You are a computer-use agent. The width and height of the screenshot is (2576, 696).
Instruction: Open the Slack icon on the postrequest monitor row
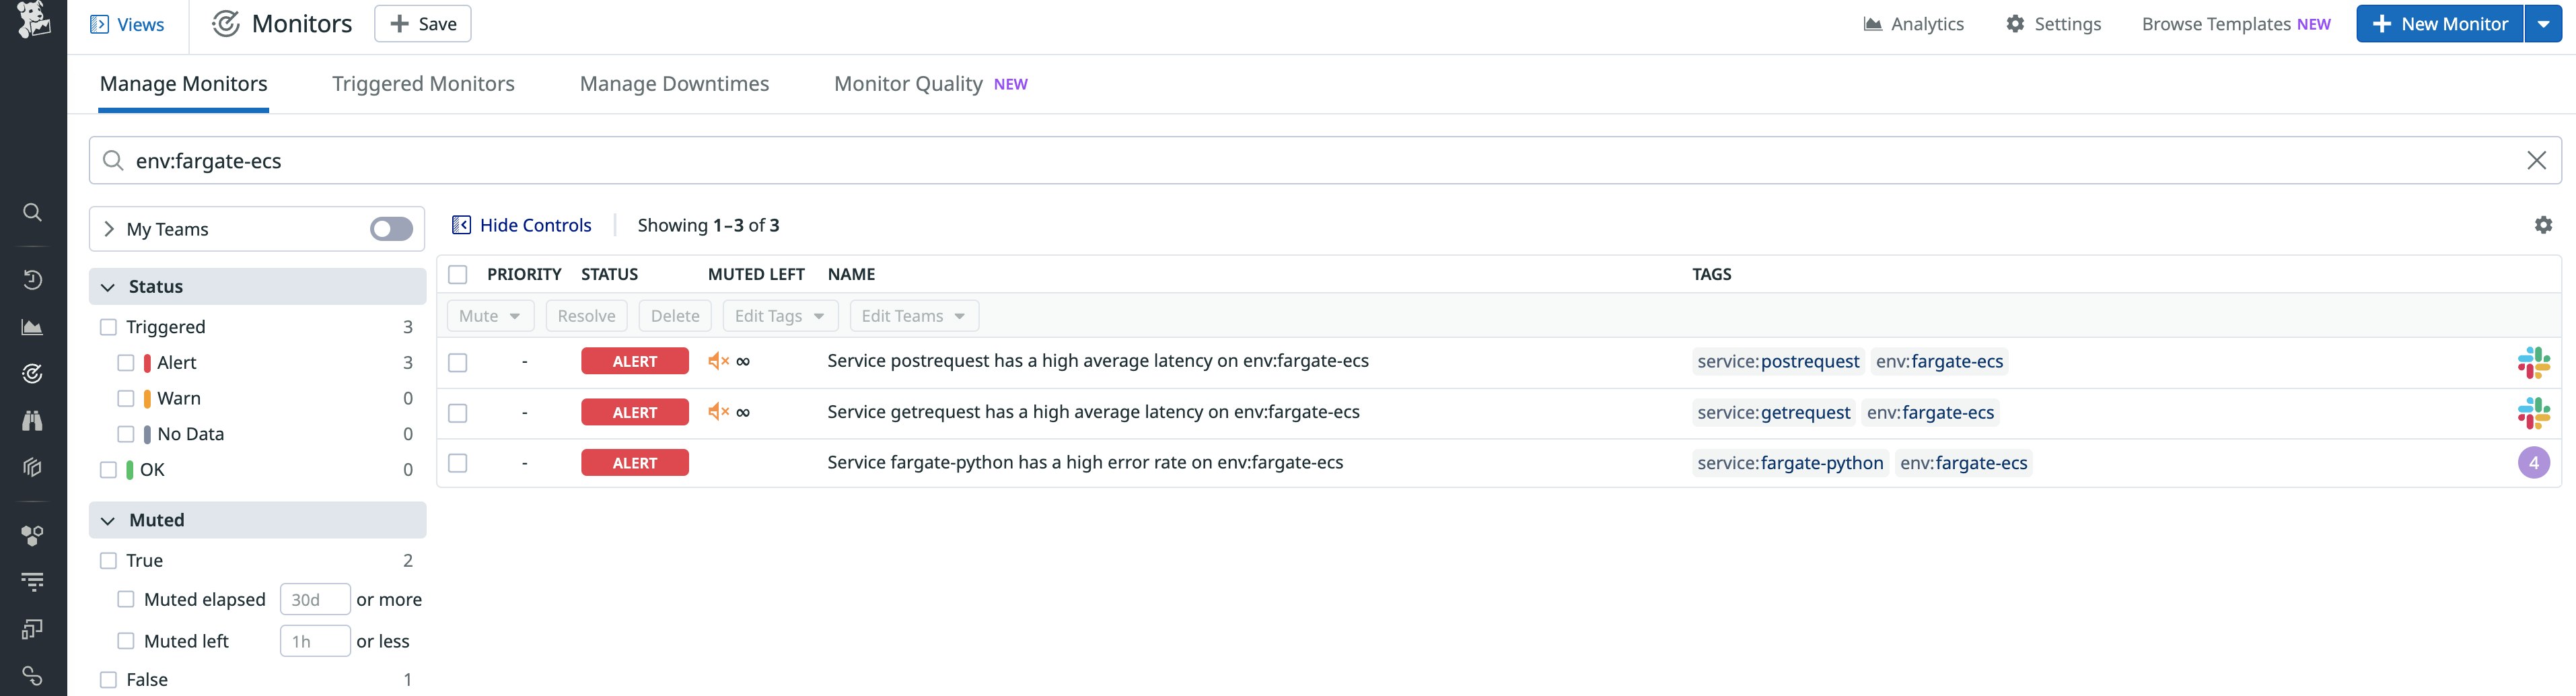2534,361
